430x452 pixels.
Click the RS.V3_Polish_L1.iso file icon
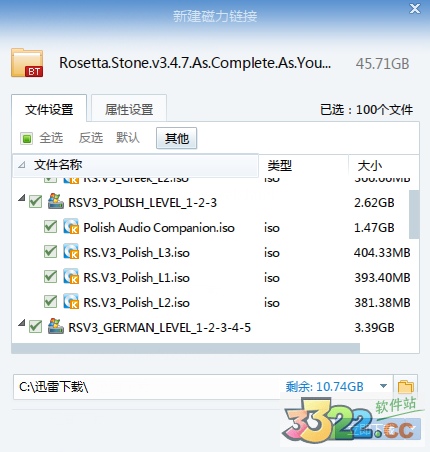point(71,277)
